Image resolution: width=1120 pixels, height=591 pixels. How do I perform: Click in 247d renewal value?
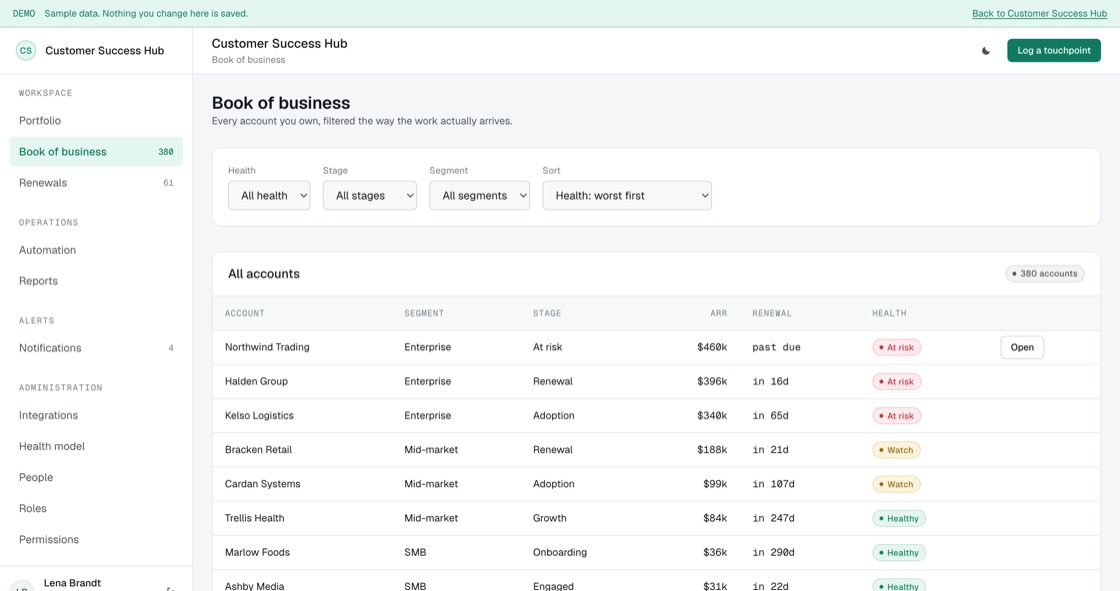(x=773, y=518)
